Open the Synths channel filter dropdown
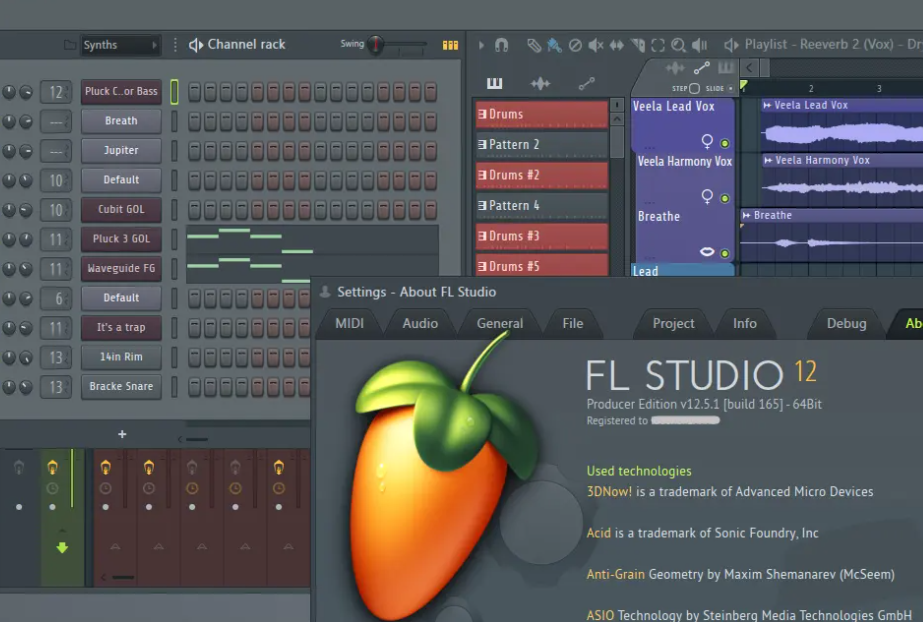This screenshot has height=622, width=923. pos(120,45)
